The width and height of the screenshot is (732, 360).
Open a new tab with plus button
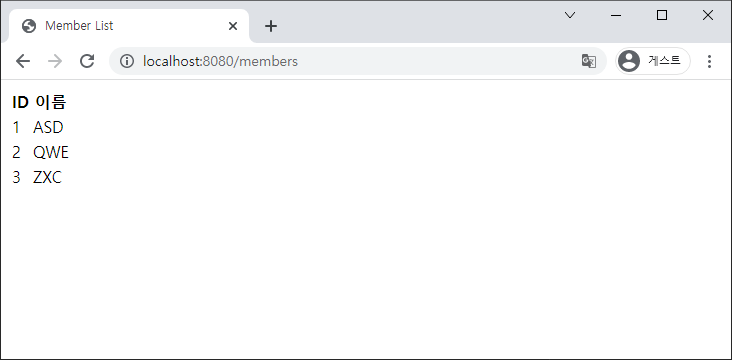coord(271,26)
